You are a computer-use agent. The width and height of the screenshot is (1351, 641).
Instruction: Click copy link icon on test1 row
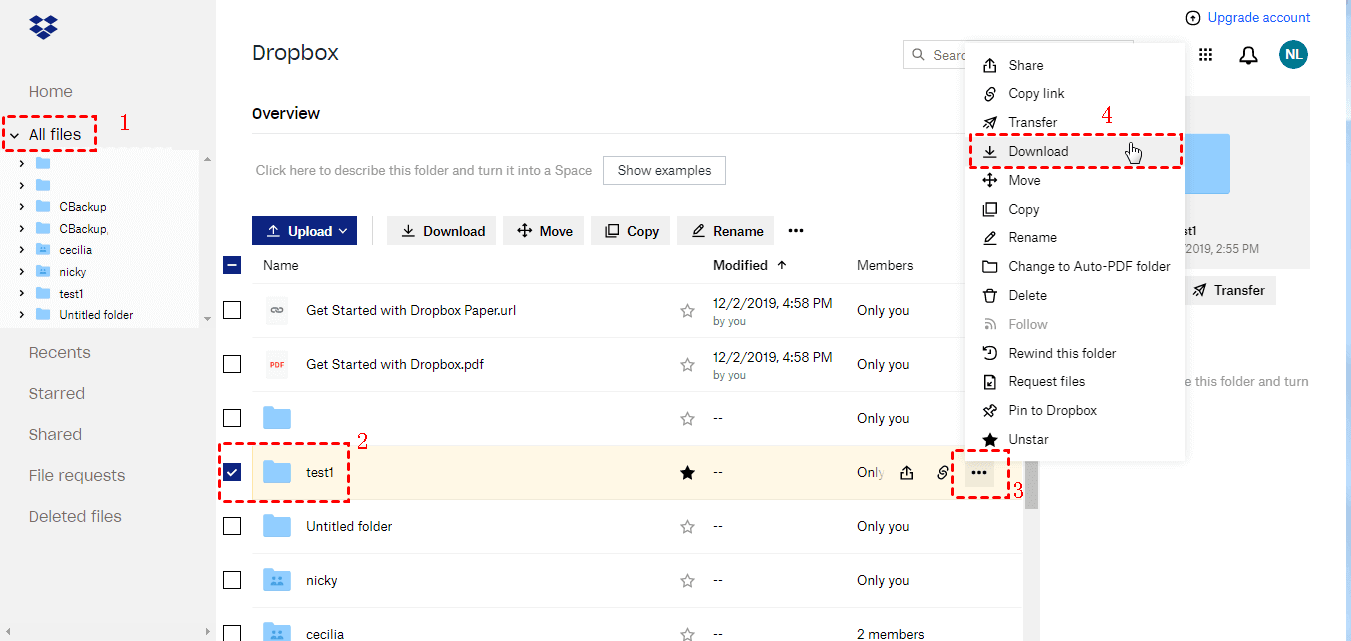pos(942,473)
